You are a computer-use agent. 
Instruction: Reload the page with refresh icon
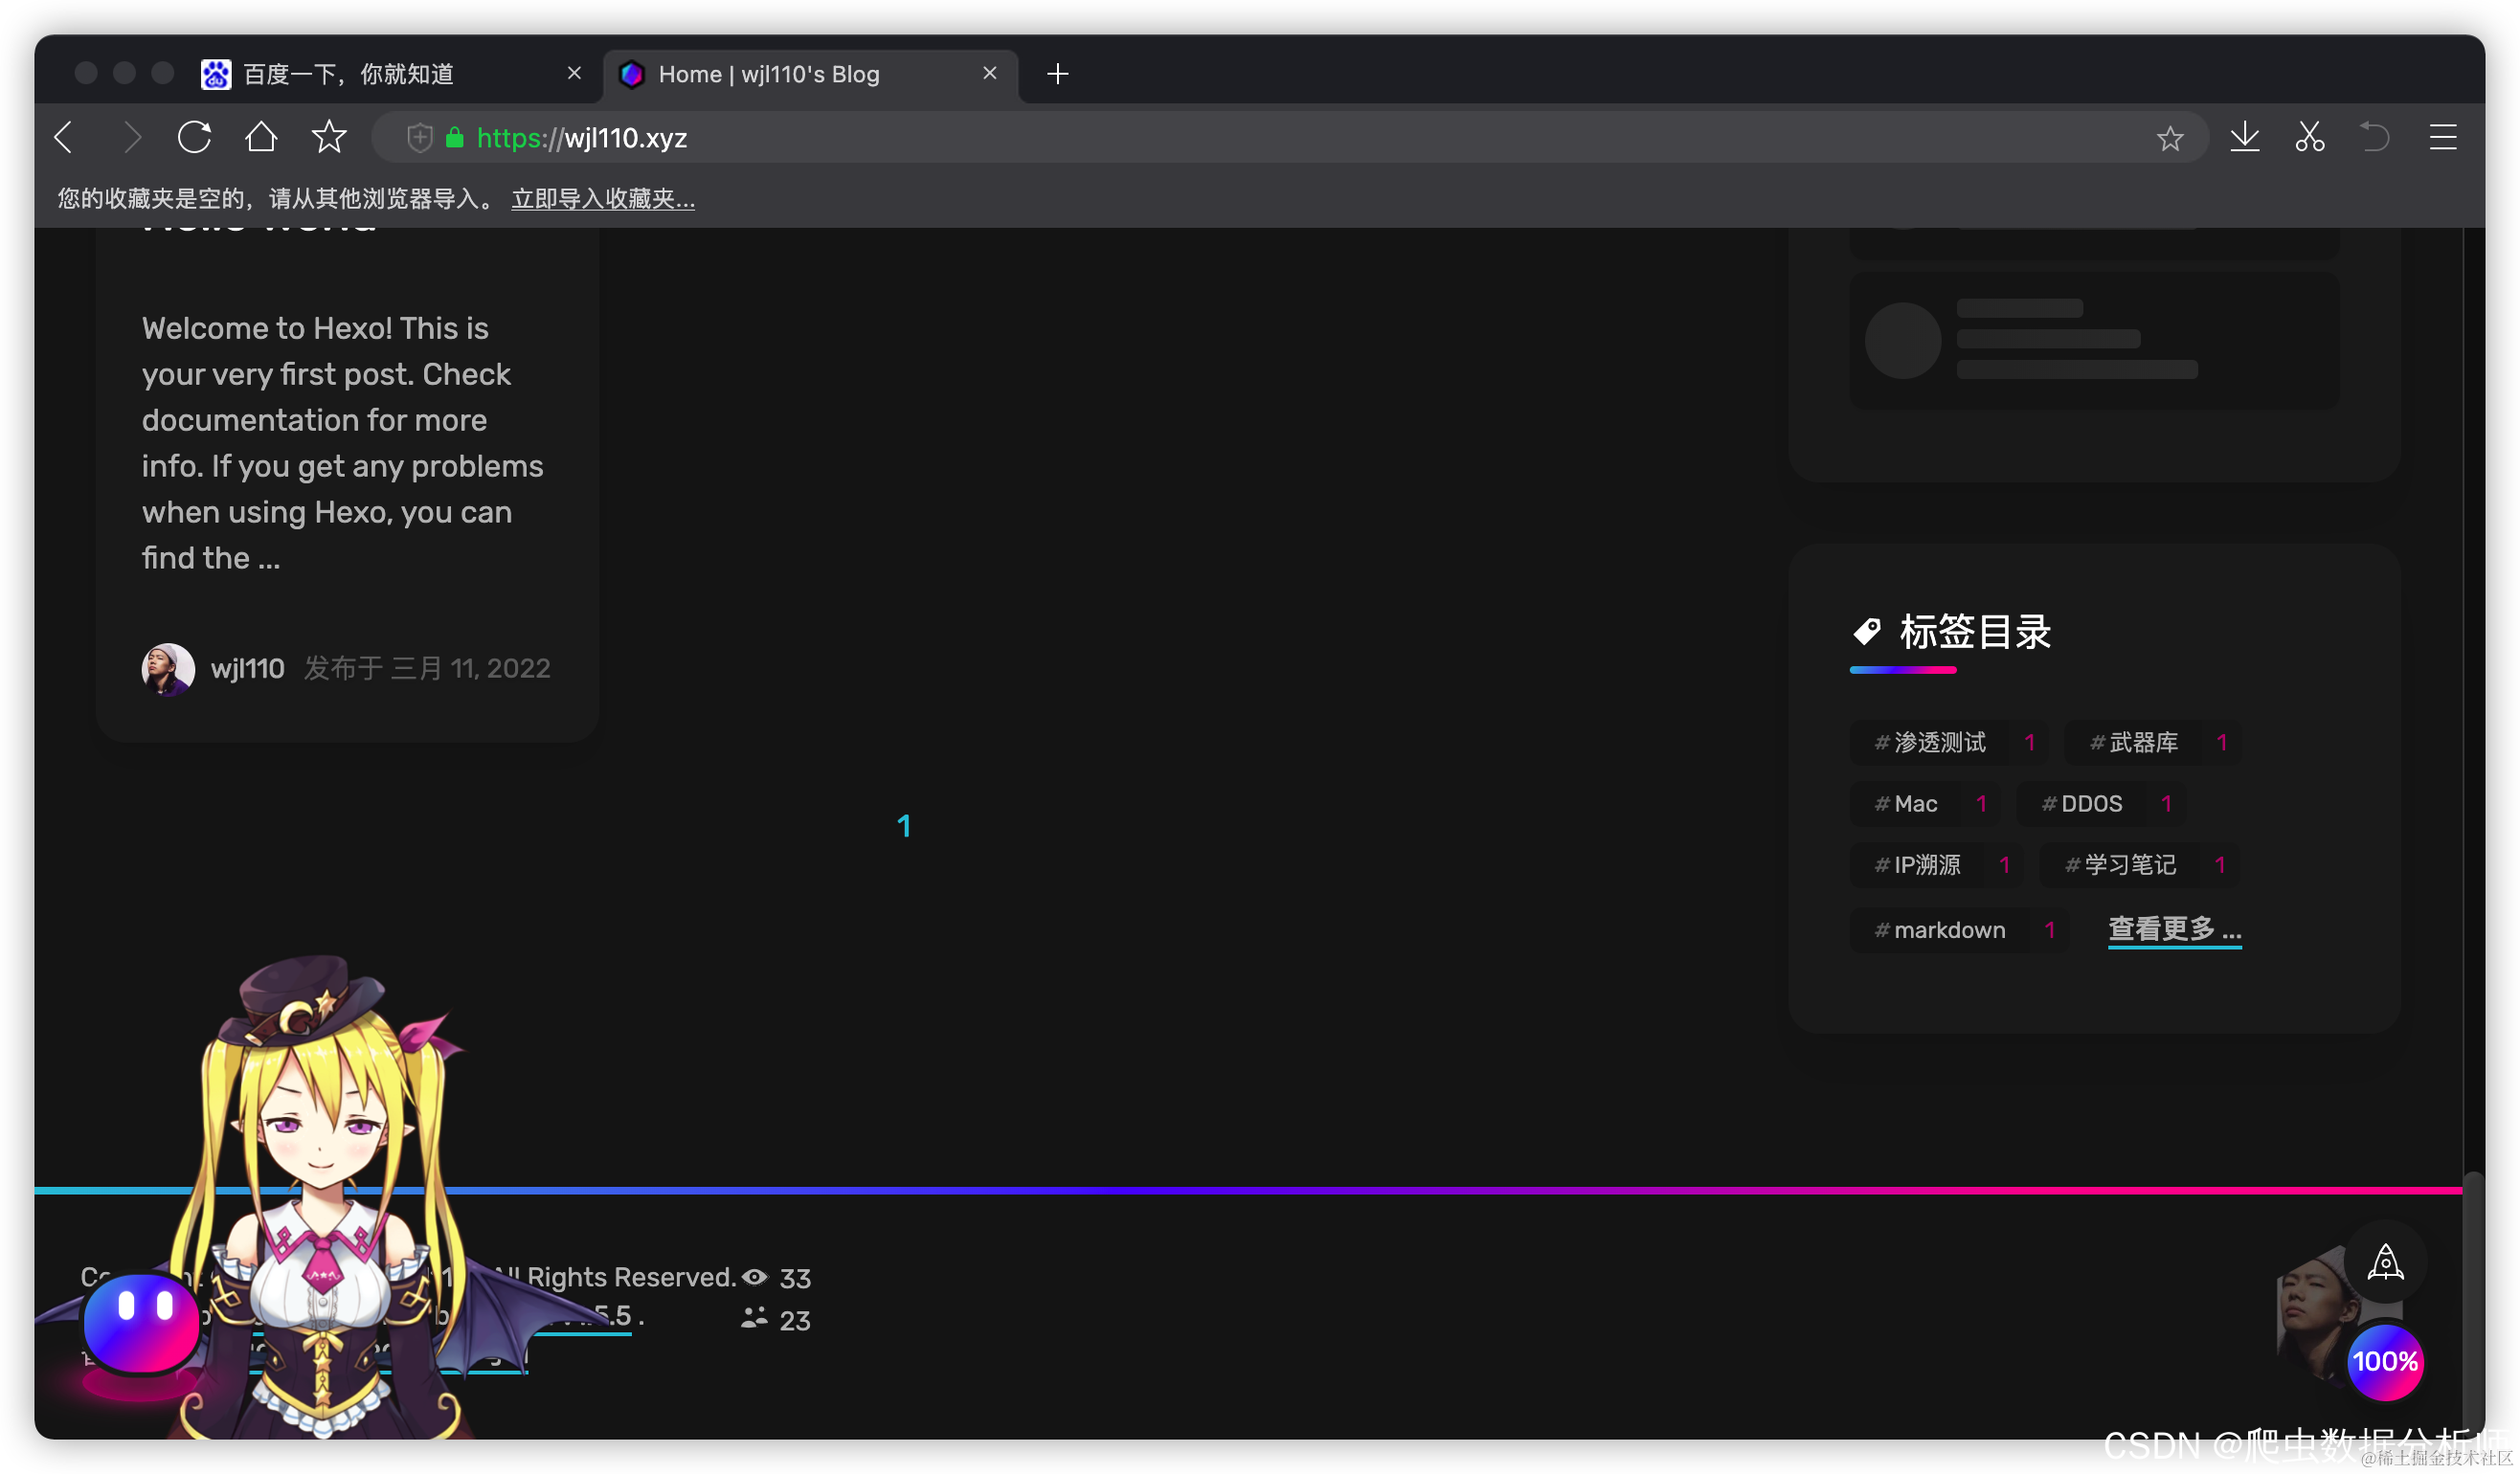click(x=194, y=137)
